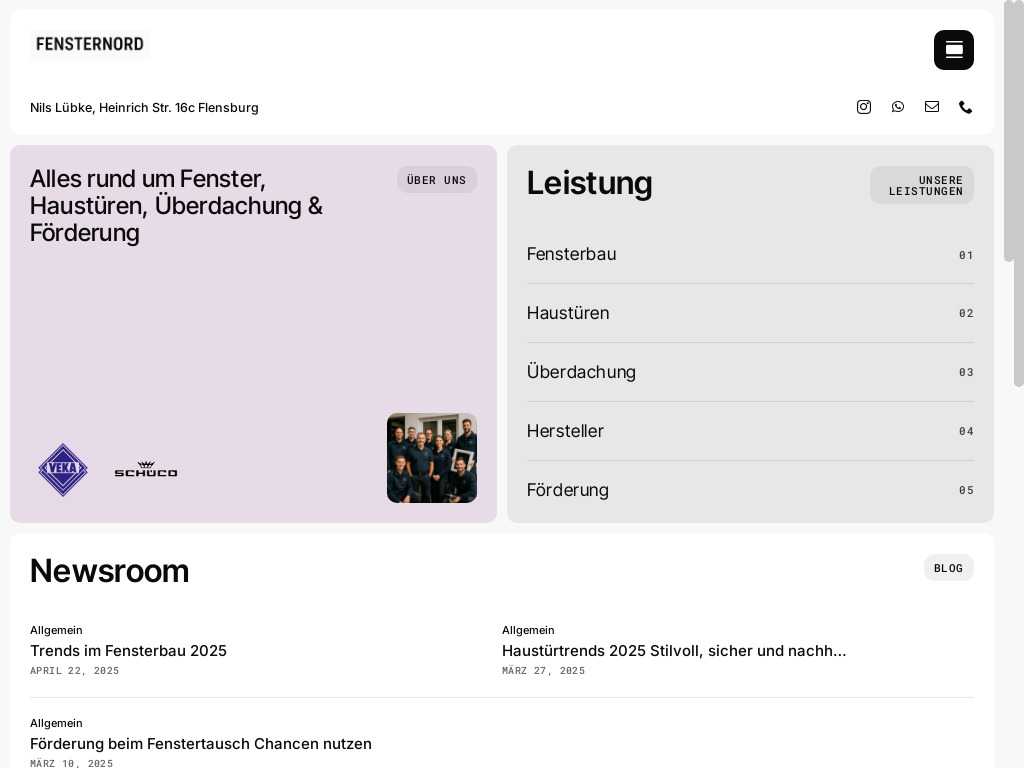Image resolution: width=1024 pixels, height=768 pixels.
Task: Click the UNSERE LEISTUNGEN button
Action: pos(922,186)
